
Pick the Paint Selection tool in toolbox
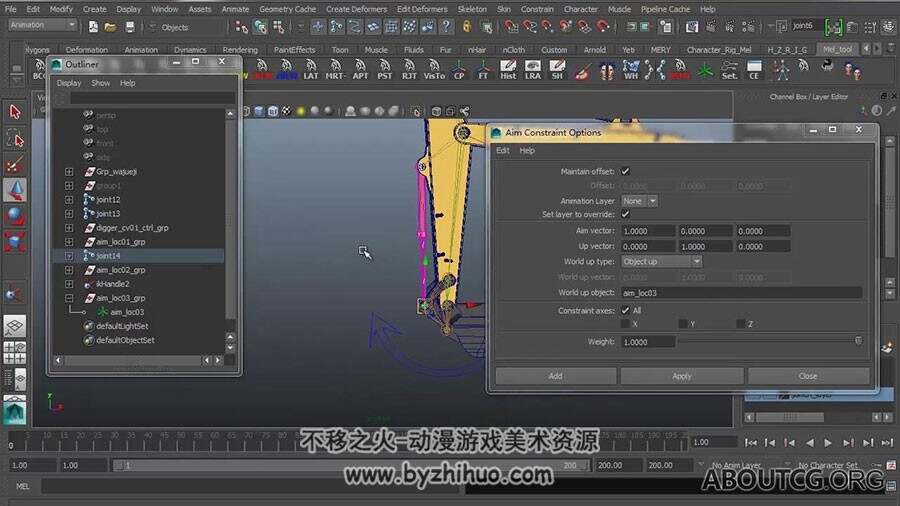click(x=15, y=166)
